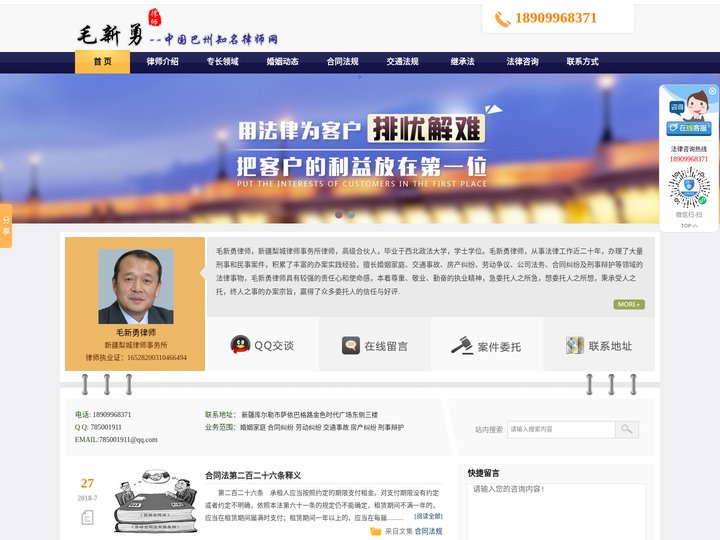This screenshot has width=720, height=540.
Task: Click the 联系地址 label
Action: 610,346
